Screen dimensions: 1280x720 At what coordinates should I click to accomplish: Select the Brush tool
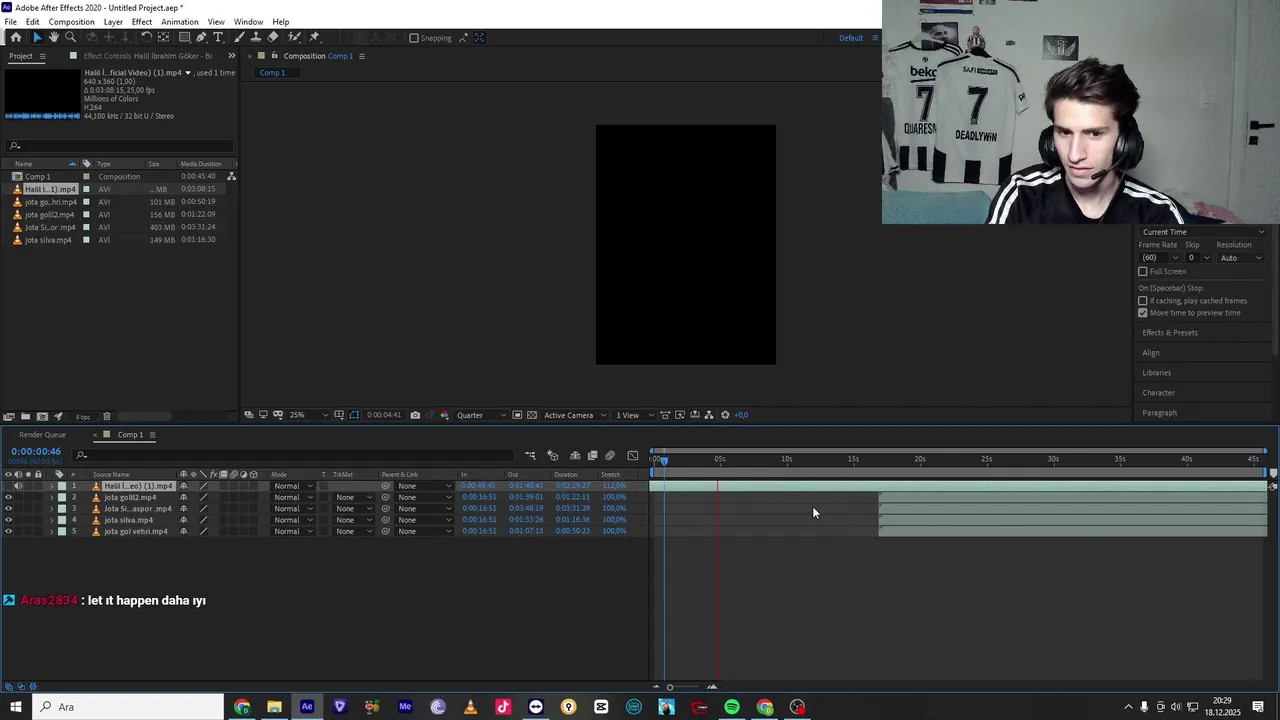click(x=239, y=37)
